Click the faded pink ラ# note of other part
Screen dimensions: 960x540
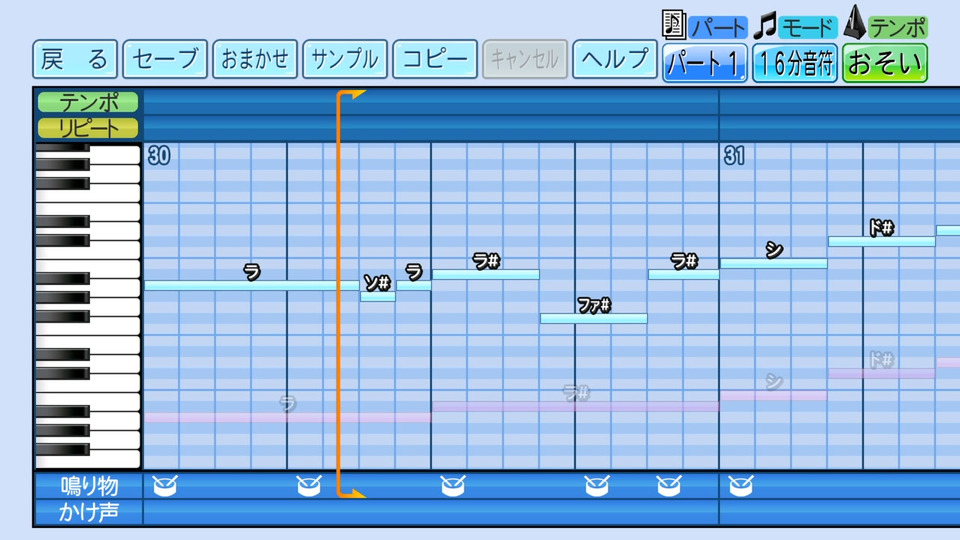coord(576,407)
